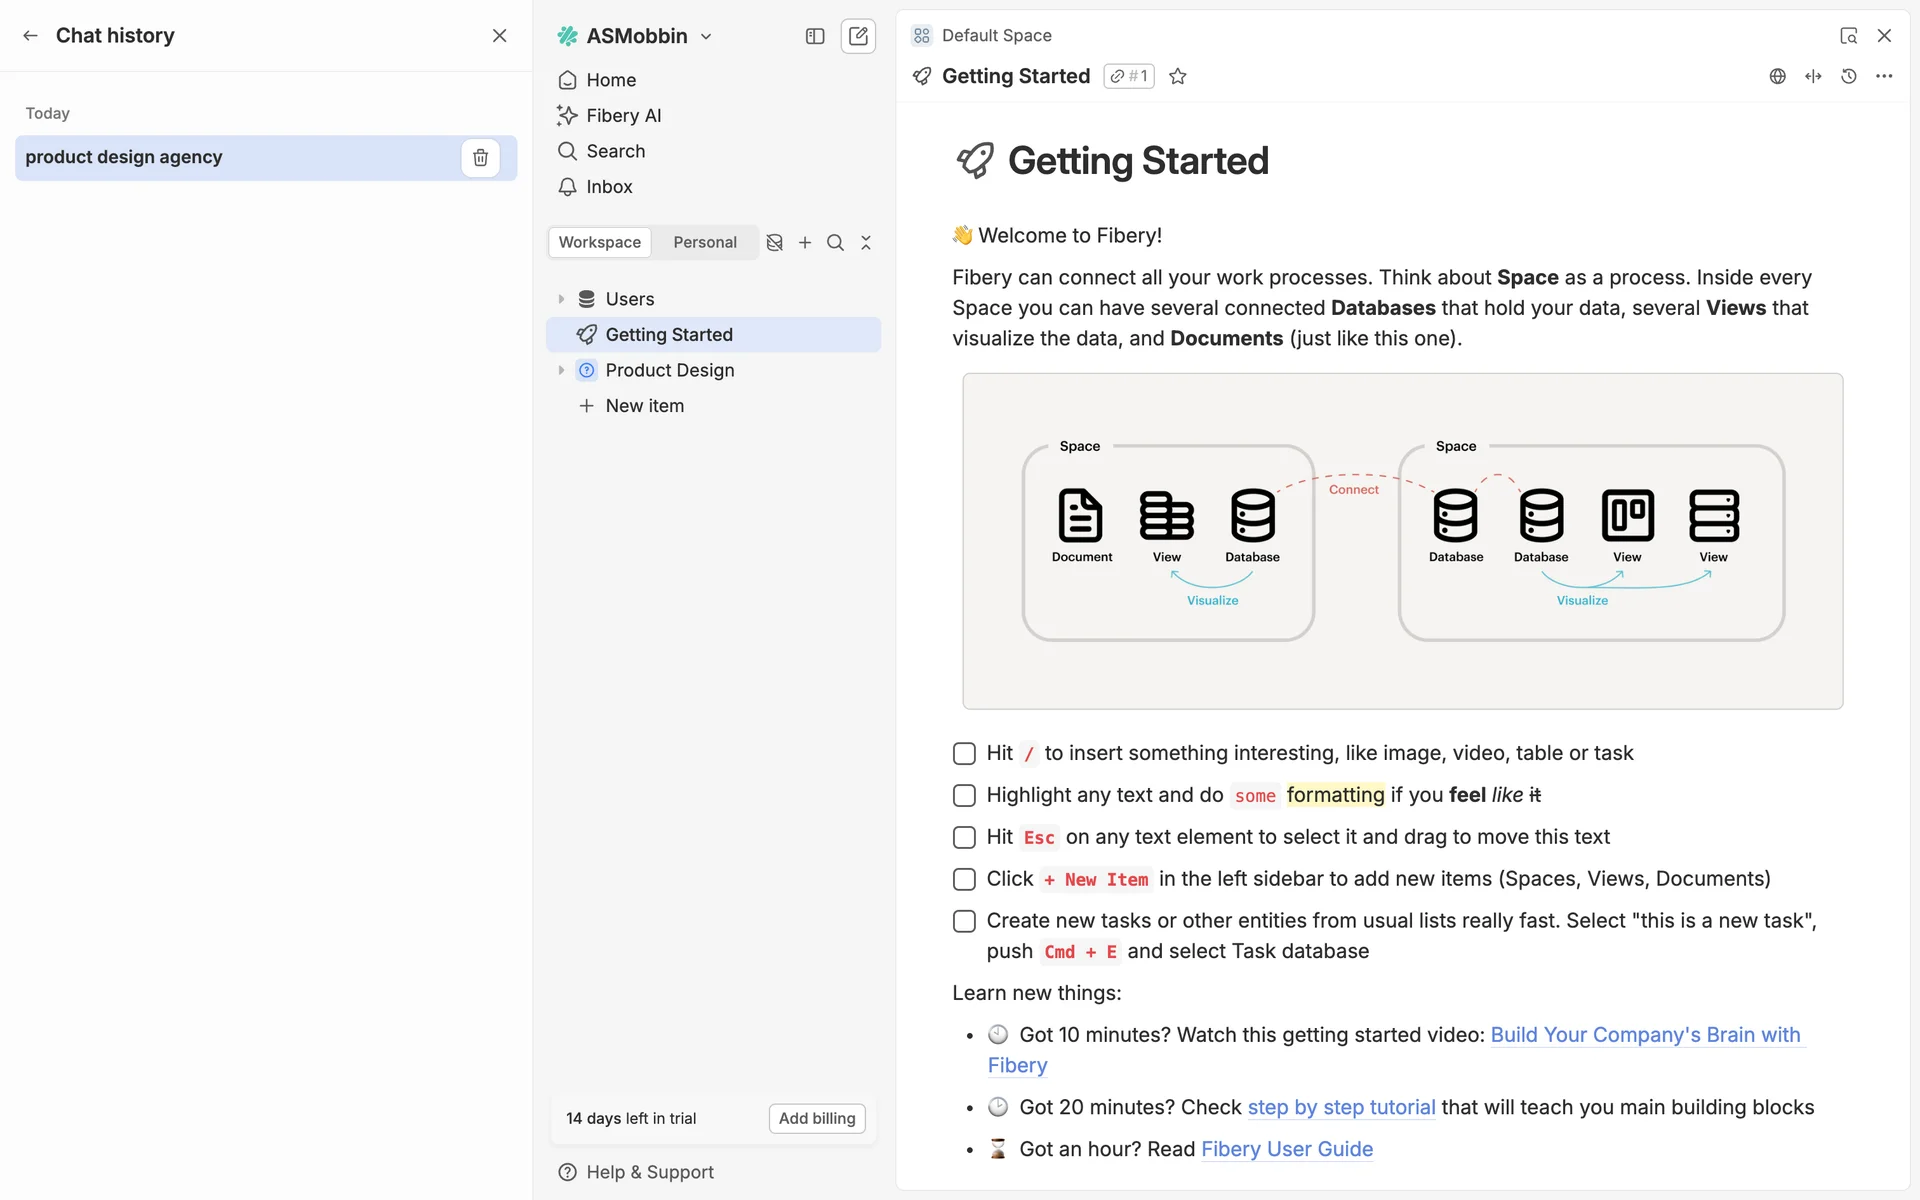Viewport: 1920px width, 1200px height.
Task: Click the Add billing button
Action: [816, 1118]
